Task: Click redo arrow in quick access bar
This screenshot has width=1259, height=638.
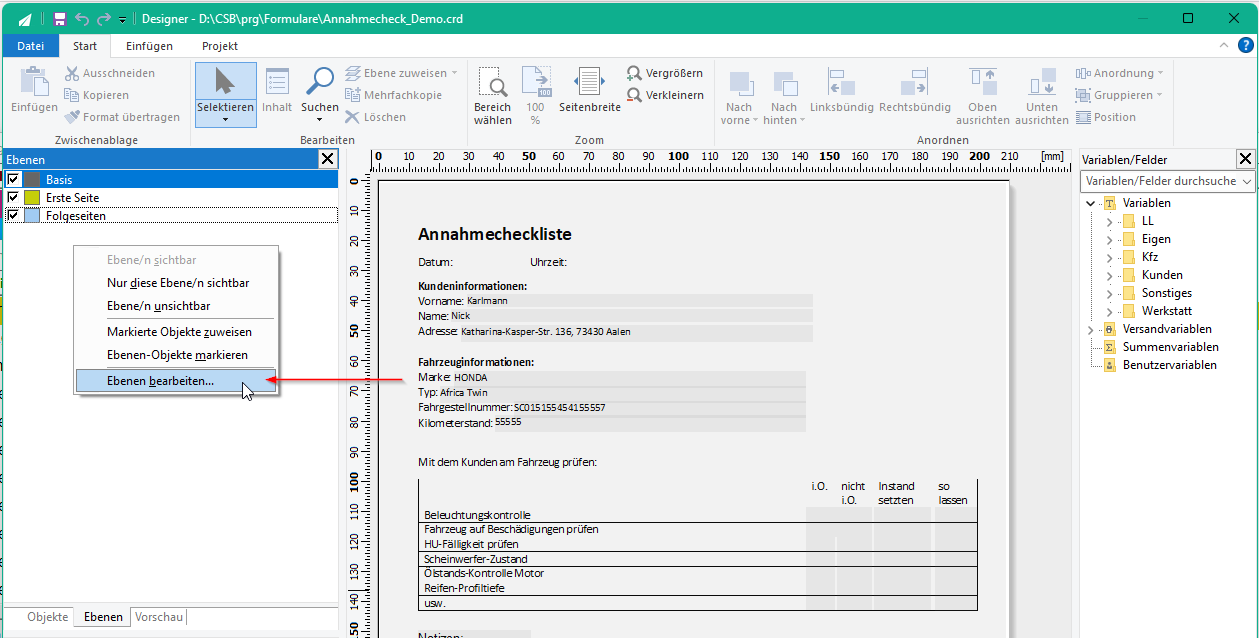Action: click(x=104, y=19)
